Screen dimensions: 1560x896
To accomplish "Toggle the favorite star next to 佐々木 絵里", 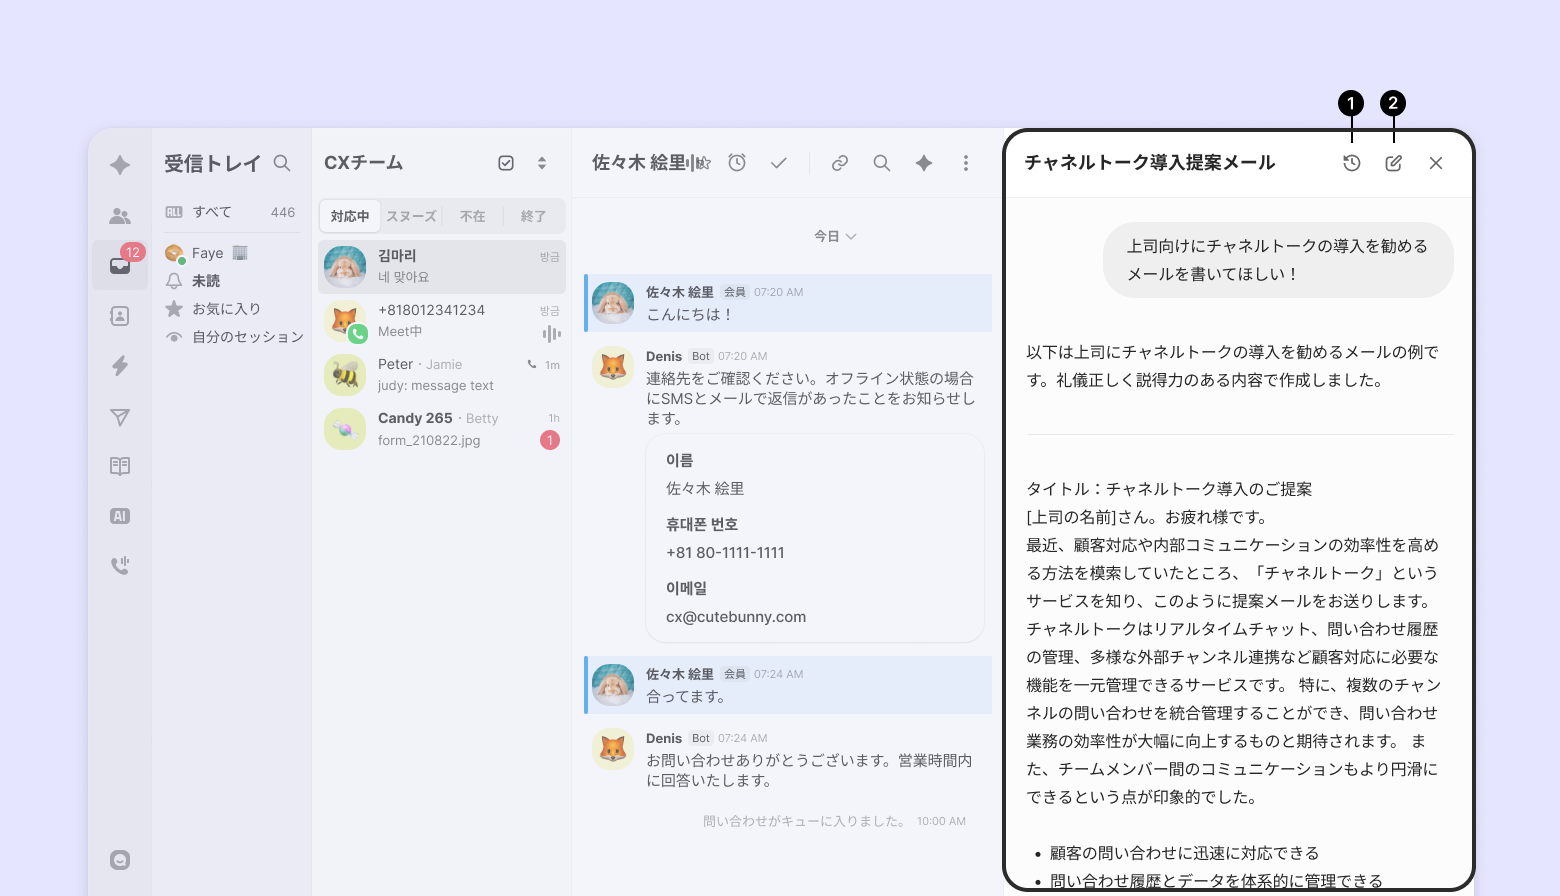I will point(703,163).
